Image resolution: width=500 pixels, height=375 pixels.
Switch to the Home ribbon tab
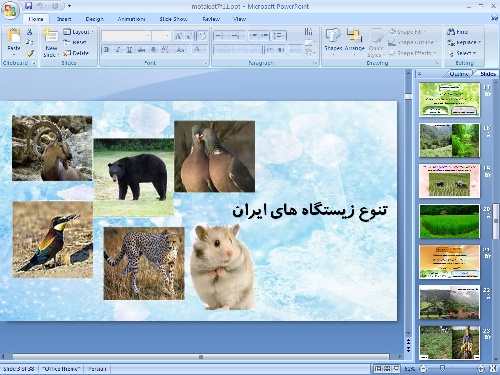point(36,19)
